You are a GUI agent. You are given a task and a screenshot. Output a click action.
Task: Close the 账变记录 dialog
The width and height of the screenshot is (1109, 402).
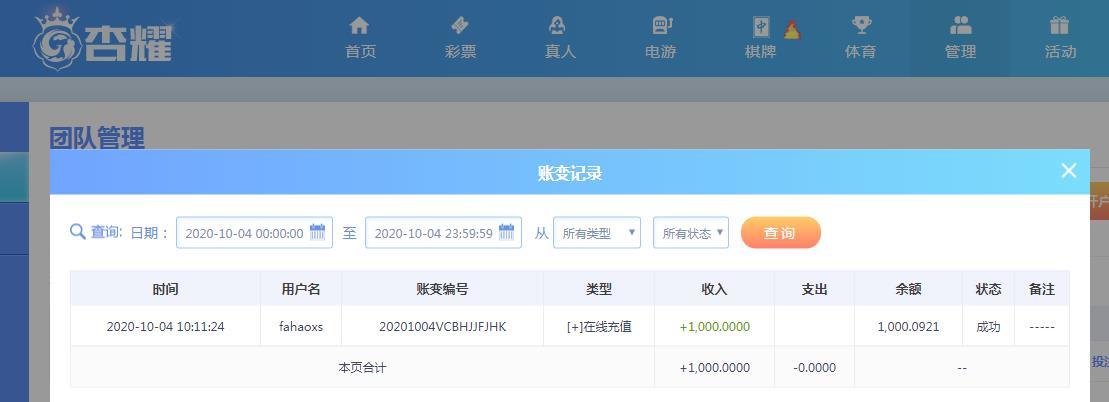point(1069,171)
